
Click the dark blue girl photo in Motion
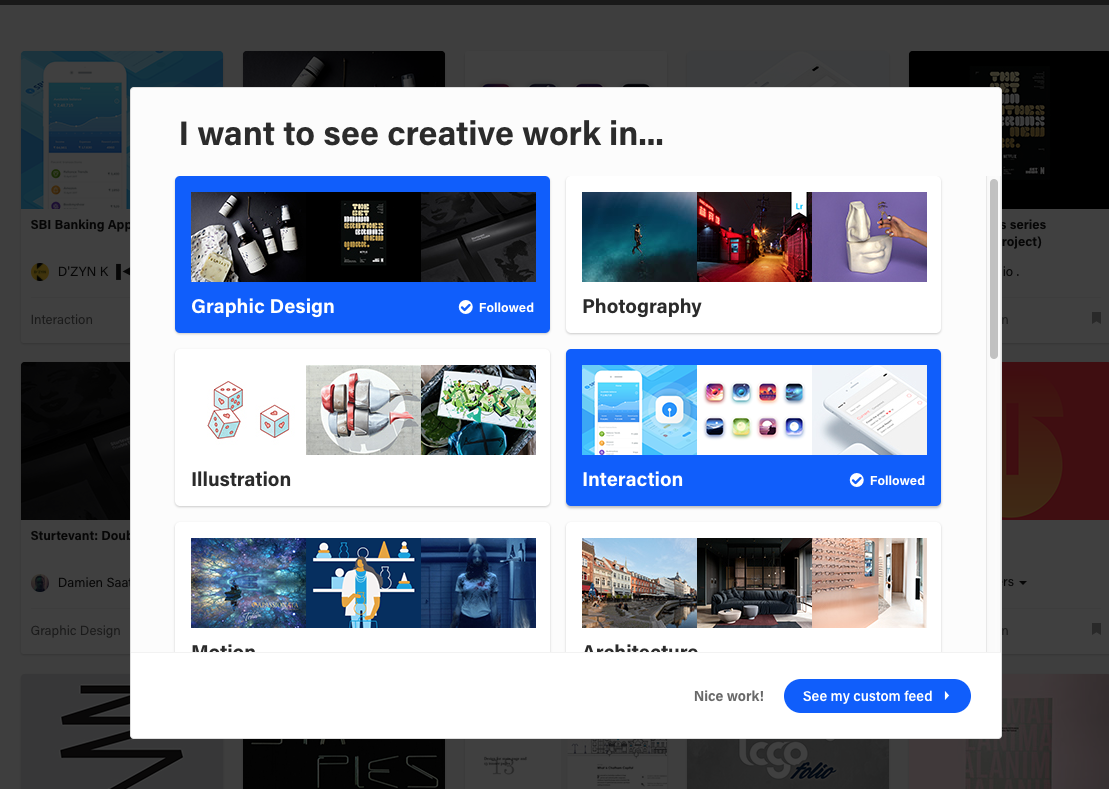478,583
